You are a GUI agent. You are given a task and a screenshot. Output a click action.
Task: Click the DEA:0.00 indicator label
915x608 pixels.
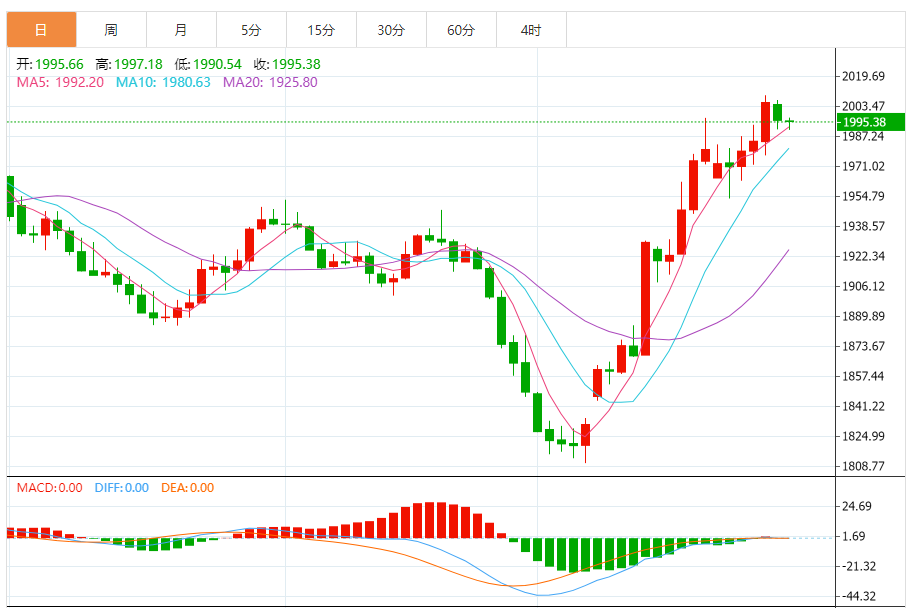[187, 488]
